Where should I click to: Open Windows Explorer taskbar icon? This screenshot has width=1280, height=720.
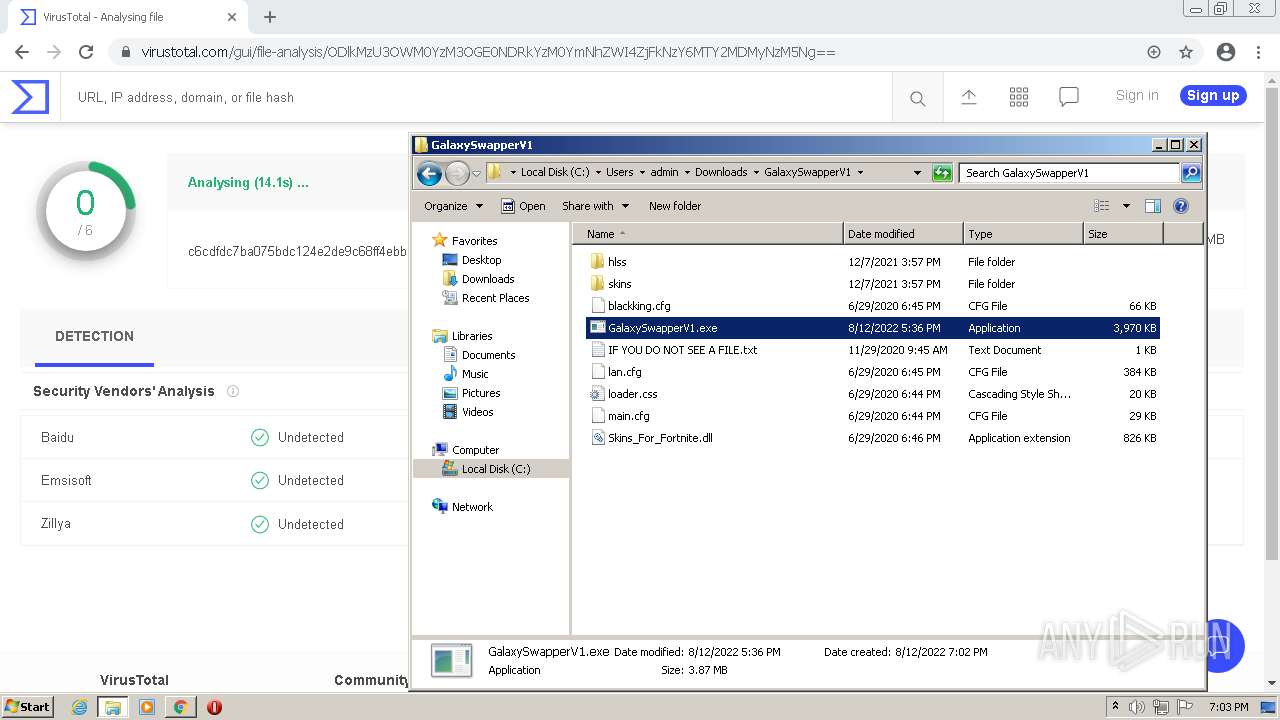click(x=113, y=707)
